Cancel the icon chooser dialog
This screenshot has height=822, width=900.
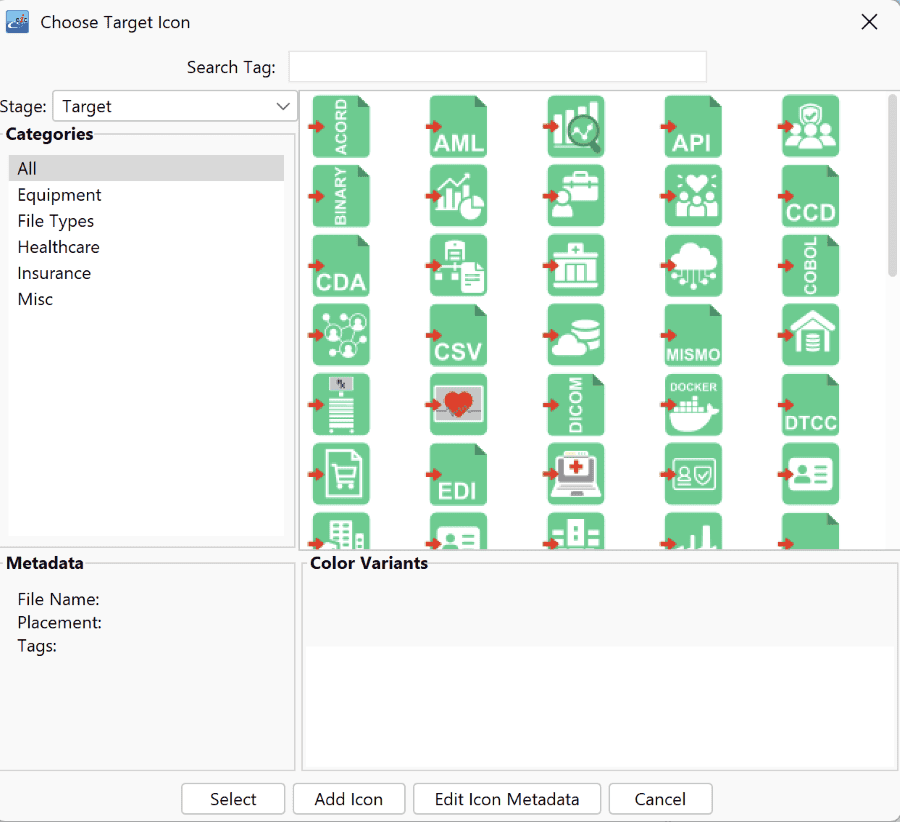660,799
